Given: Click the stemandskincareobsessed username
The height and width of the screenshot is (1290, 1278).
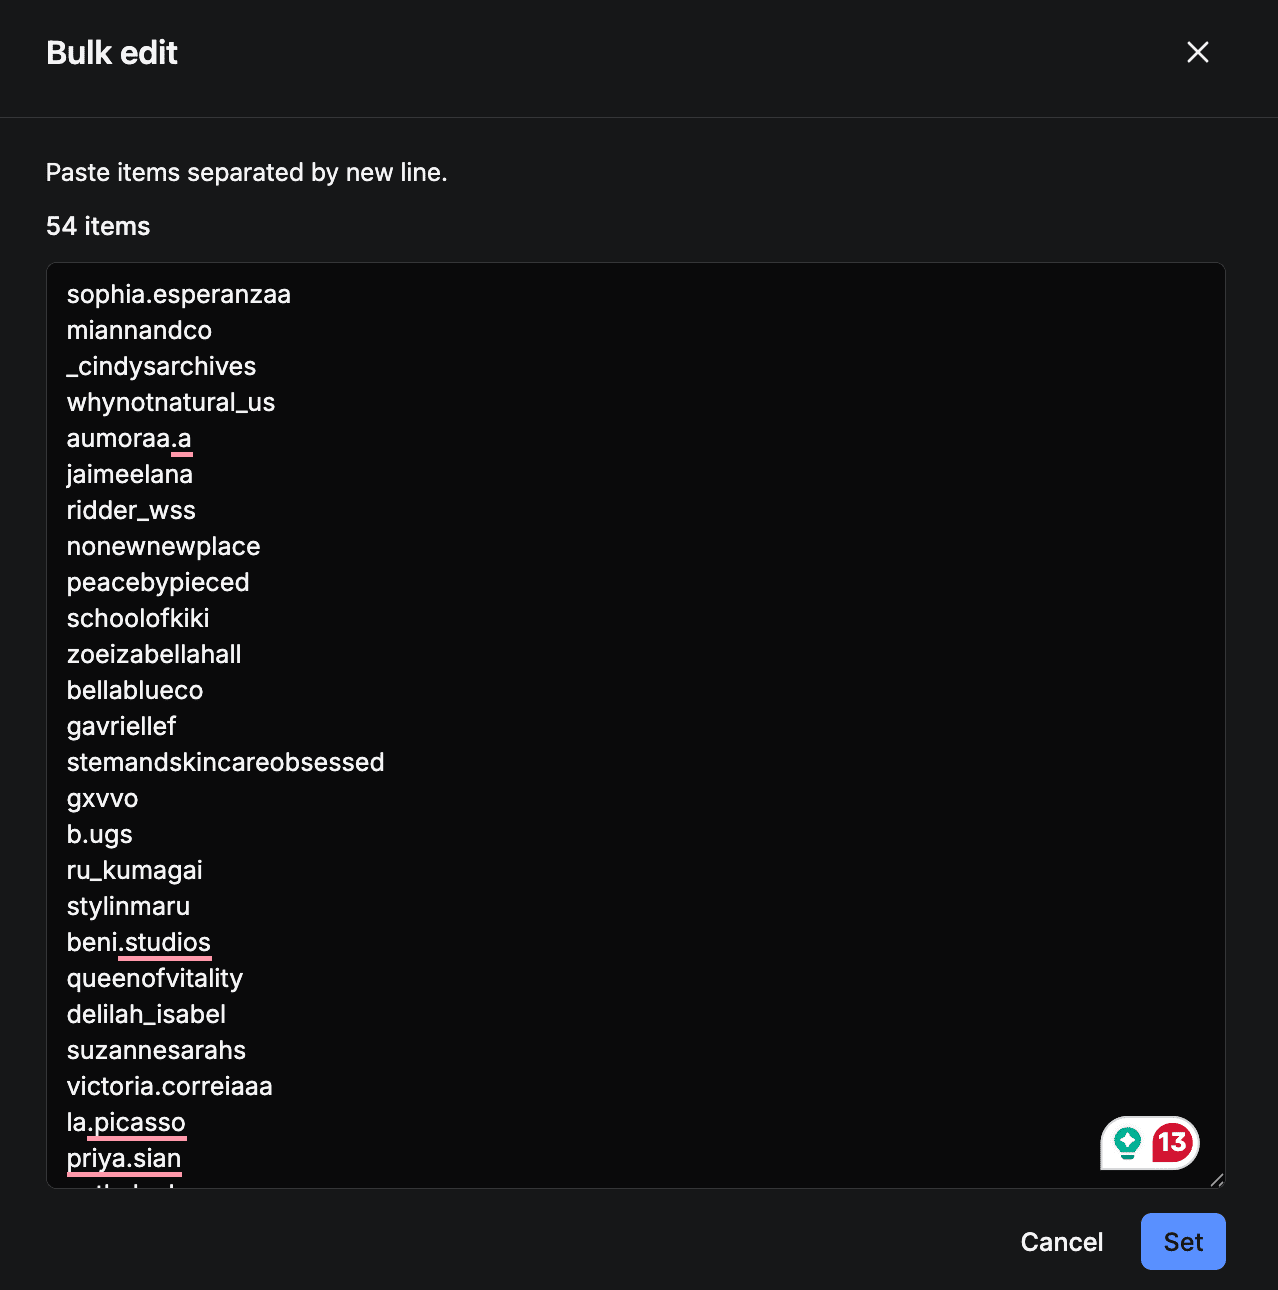Looking at the screenshot, I should tap(225, 762).
